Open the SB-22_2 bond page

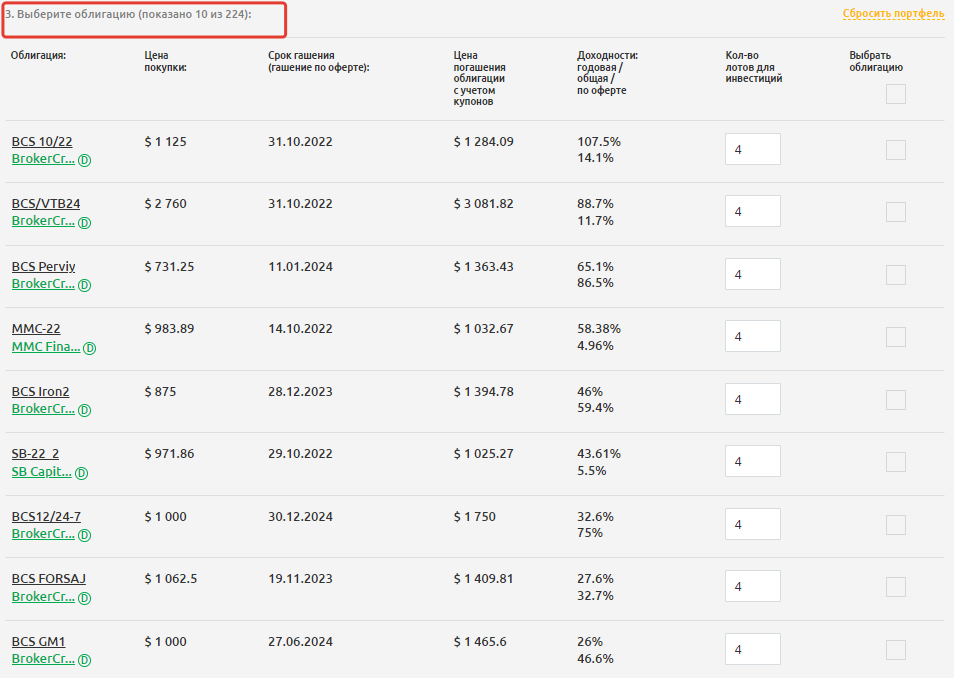click(35, 454)
